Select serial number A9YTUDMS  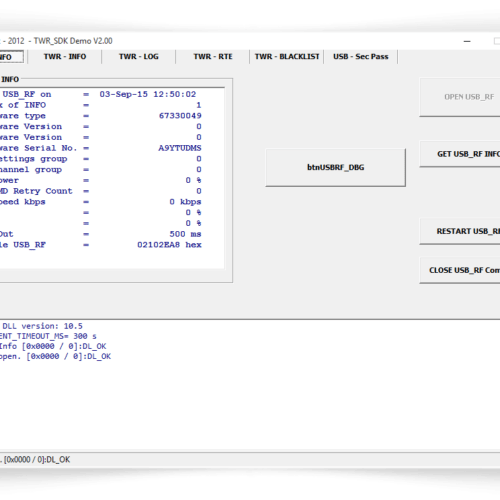(180, 148)
